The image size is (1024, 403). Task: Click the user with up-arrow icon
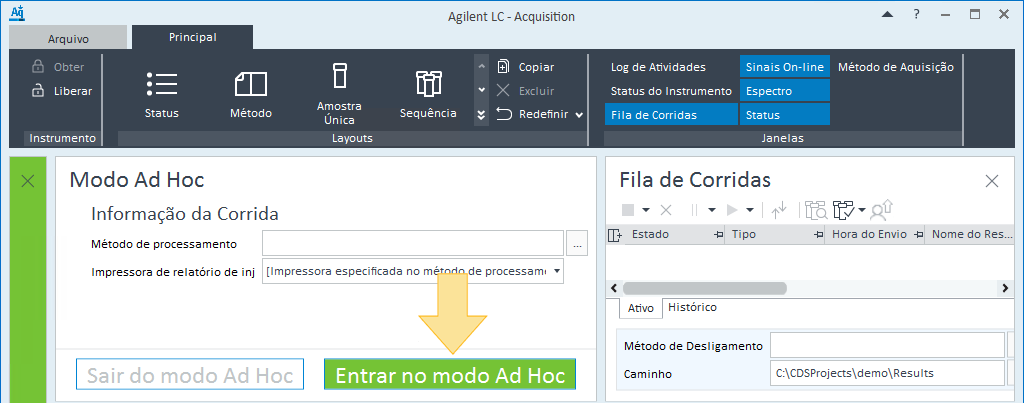point(882,209)
